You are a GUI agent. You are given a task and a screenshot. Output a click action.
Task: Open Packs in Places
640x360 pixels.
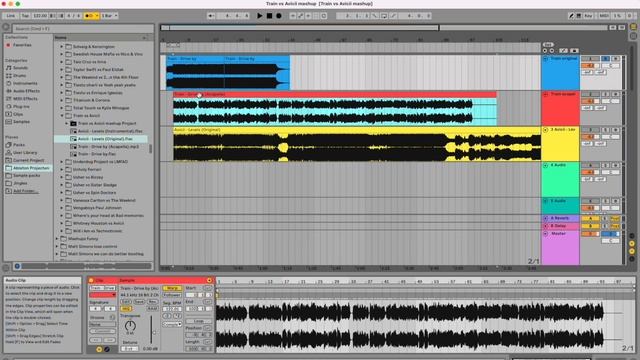click(x=19, y=145)
